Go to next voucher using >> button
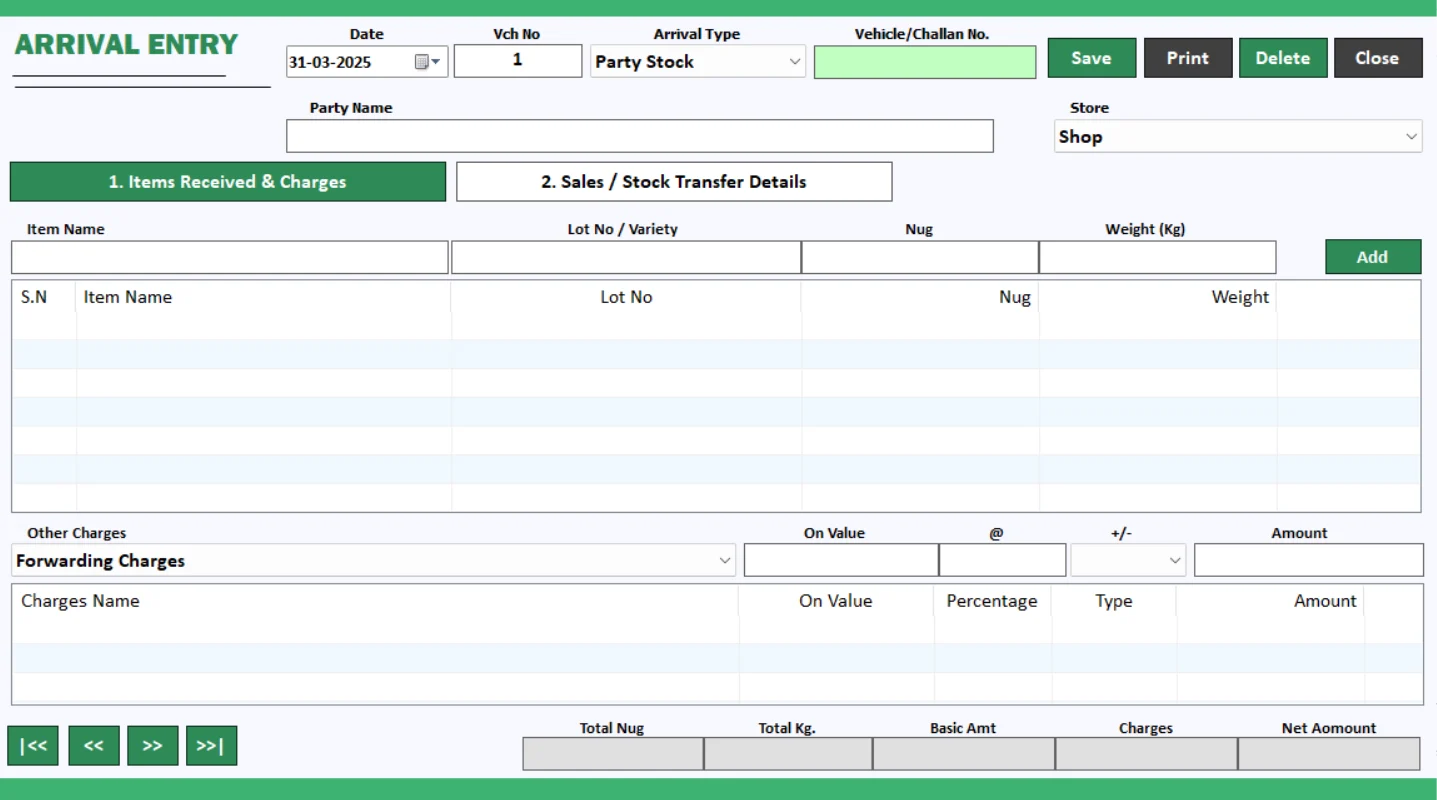Viewport: 1437px width, 800px height. pyautogui.click(x=152, y=745)
